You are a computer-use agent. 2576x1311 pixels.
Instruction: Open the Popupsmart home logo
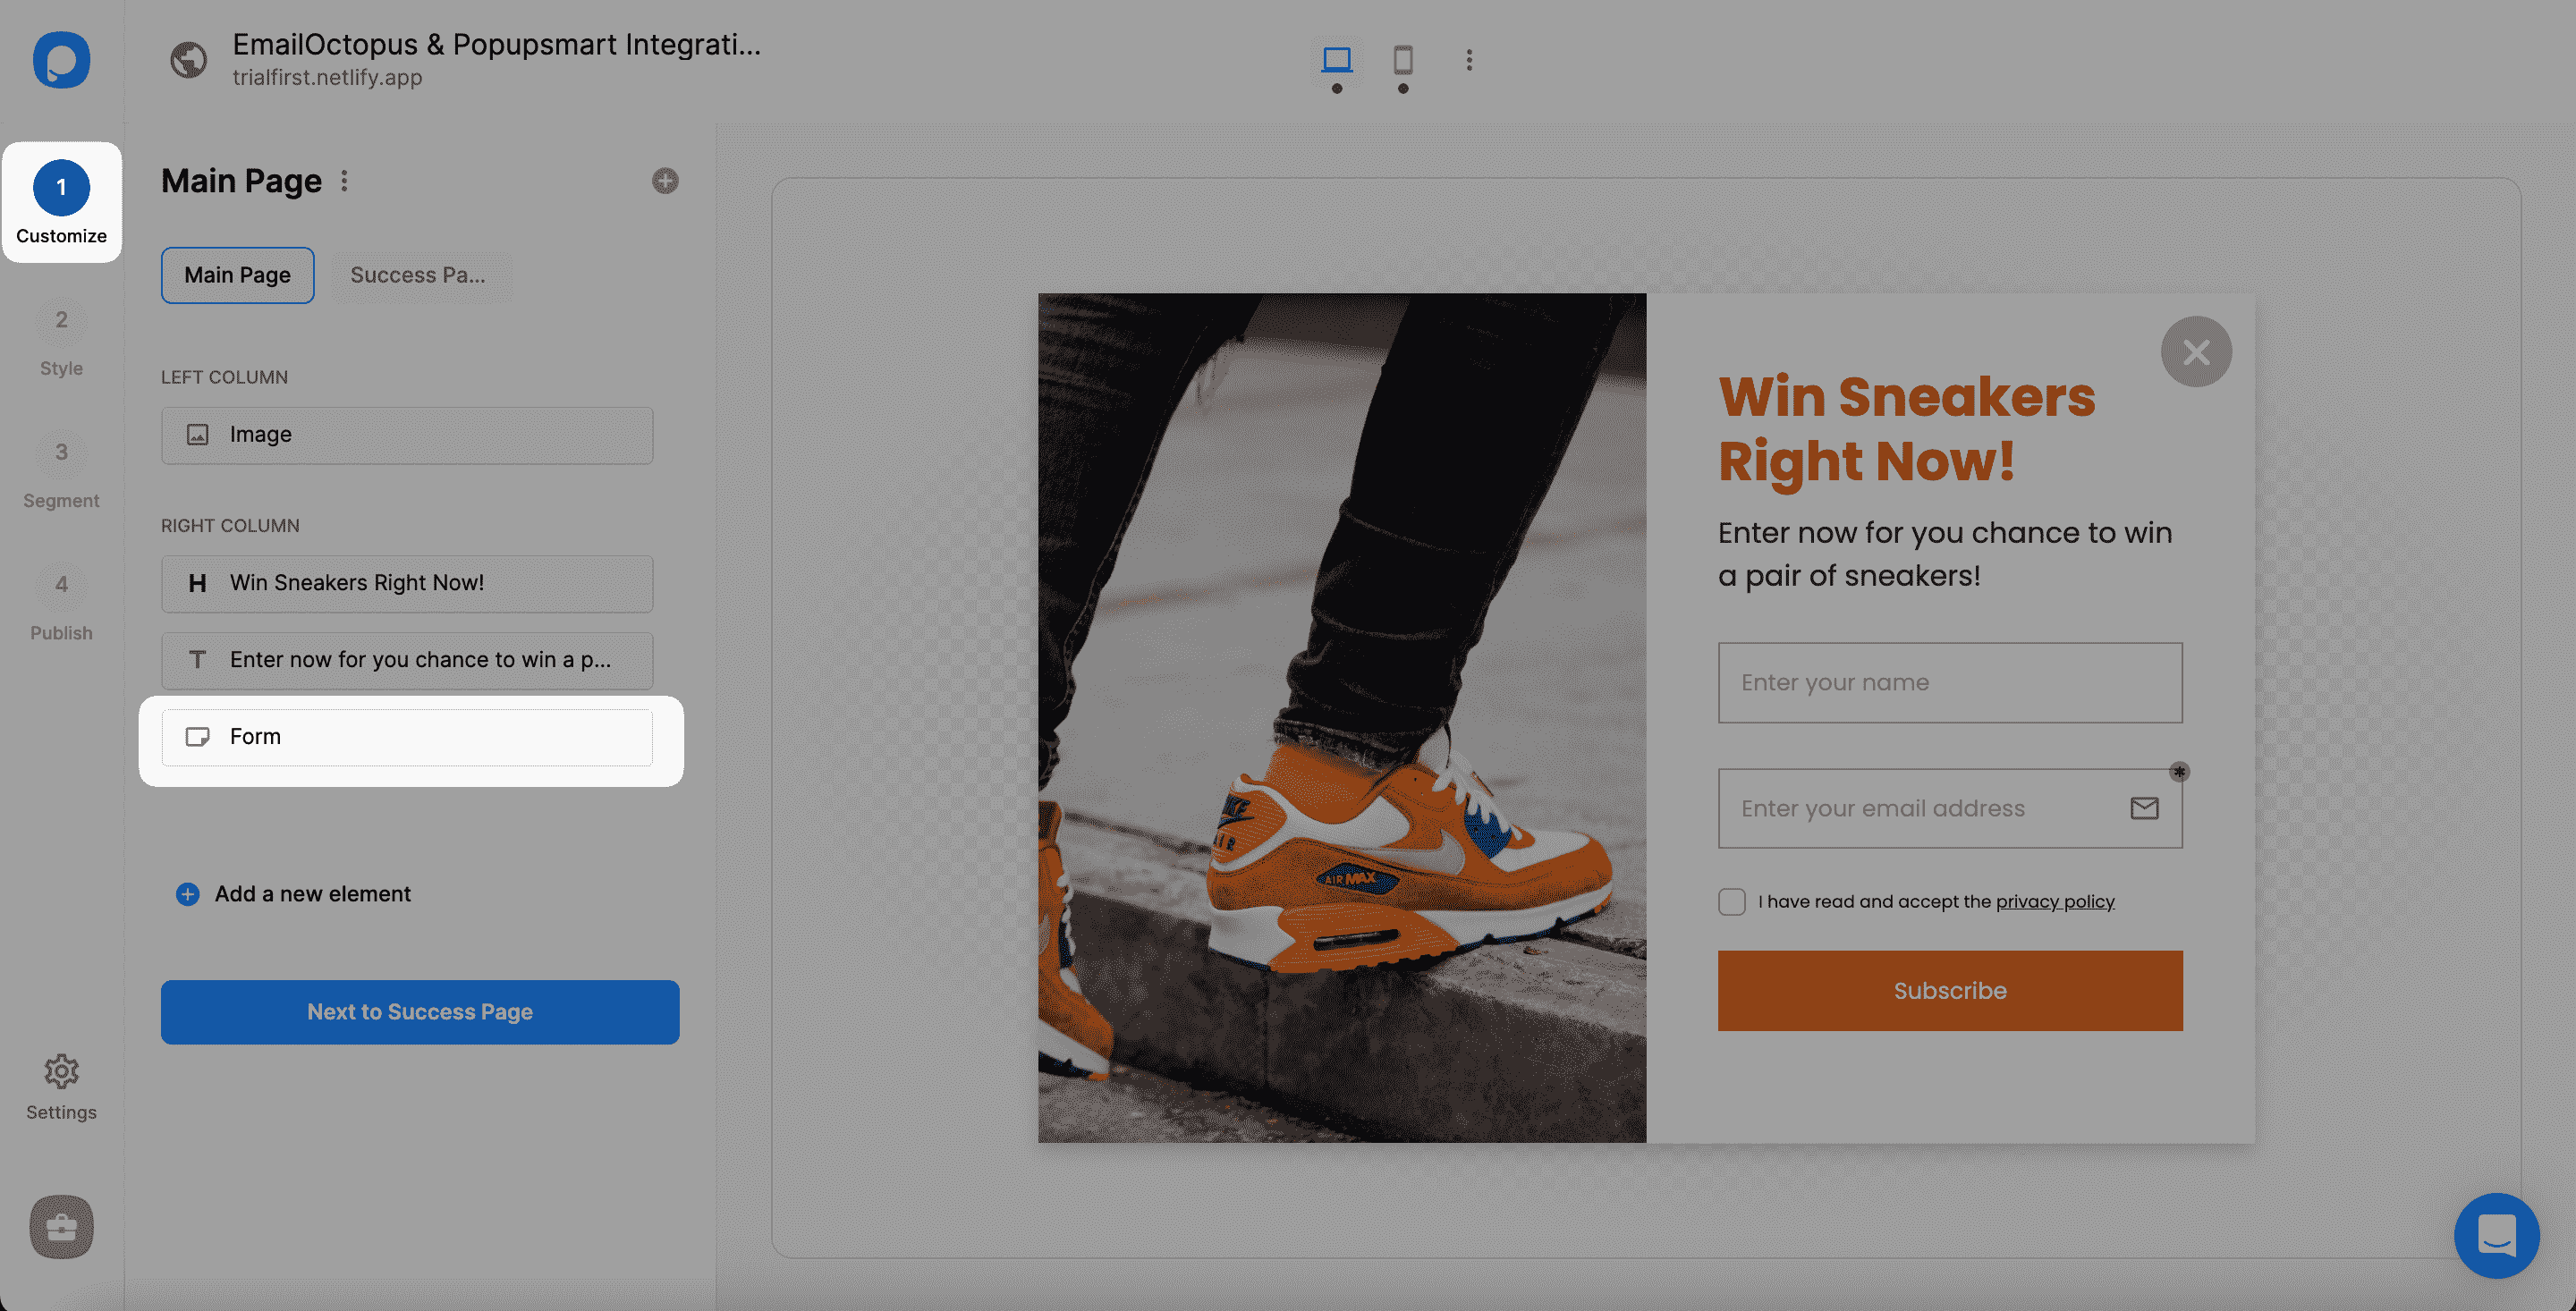click(x=61, y=61)
